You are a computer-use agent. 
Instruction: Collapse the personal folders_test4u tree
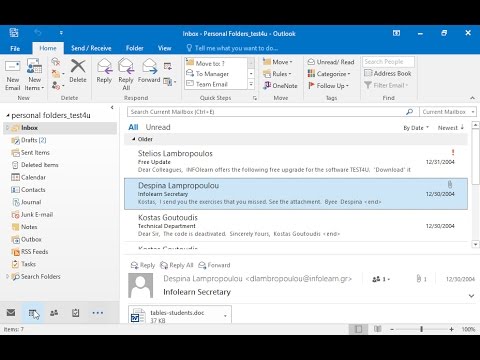[8, 115]
